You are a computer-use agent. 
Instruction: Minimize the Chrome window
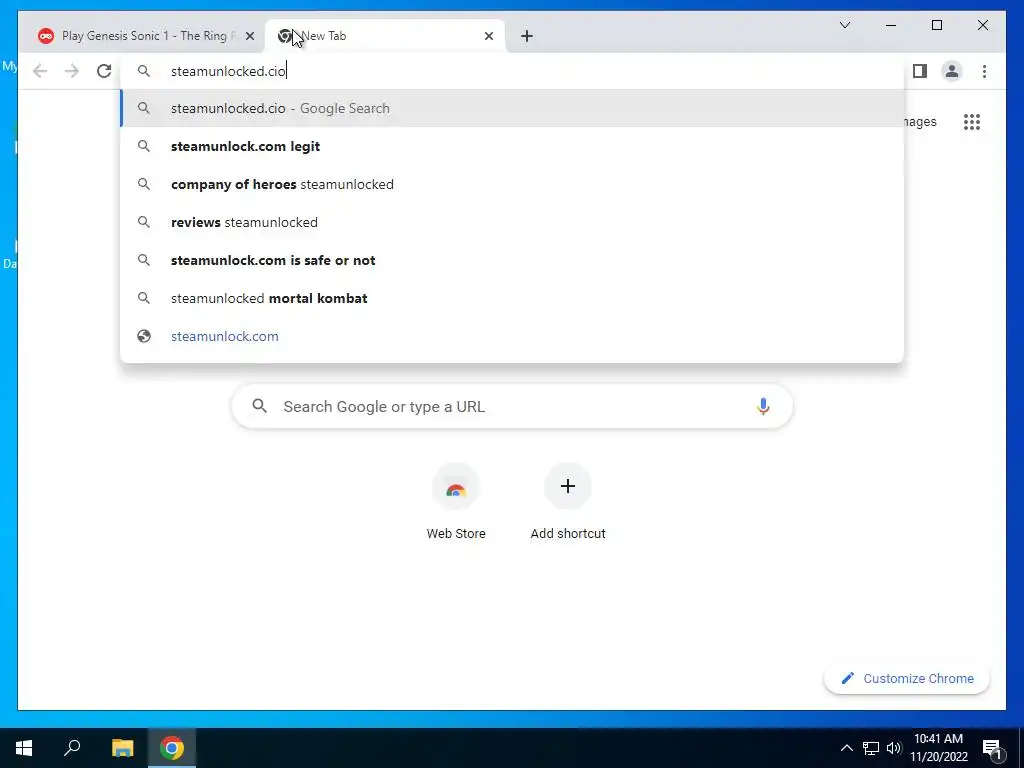coord(891,25)
